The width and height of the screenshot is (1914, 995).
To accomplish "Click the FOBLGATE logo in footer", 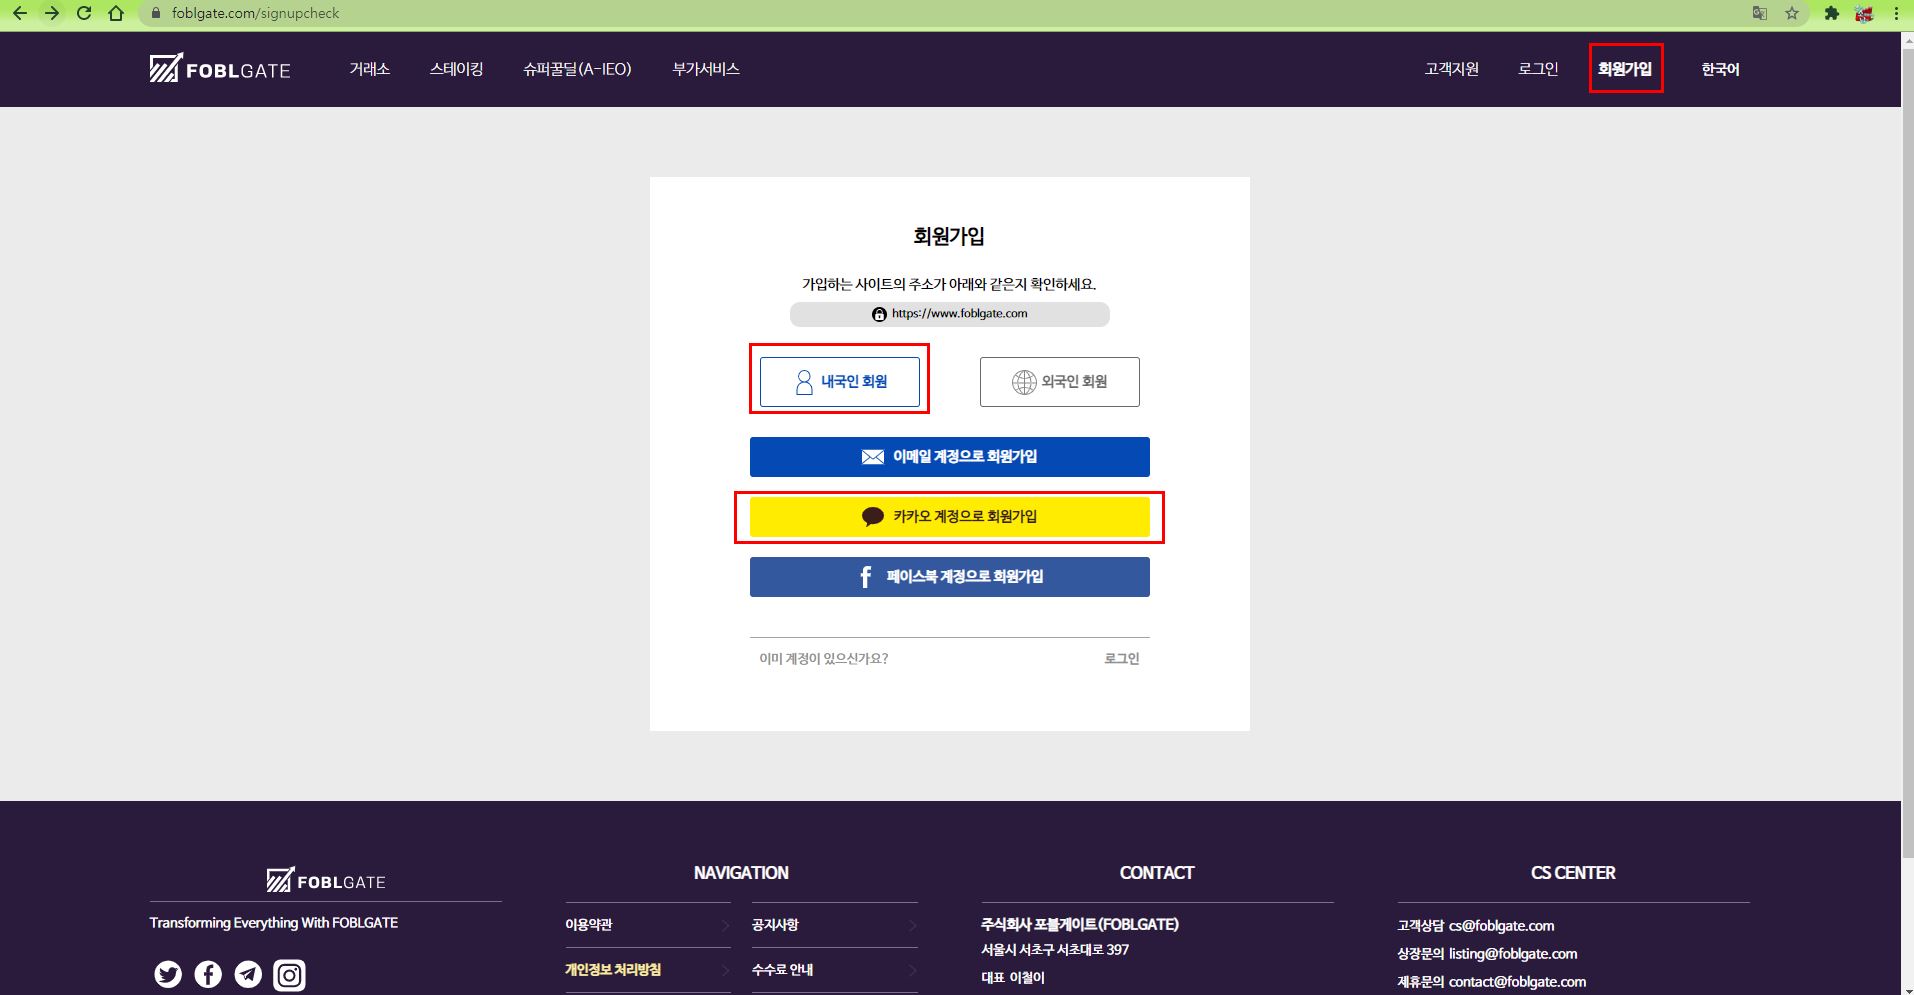I will tap(326, 880).
